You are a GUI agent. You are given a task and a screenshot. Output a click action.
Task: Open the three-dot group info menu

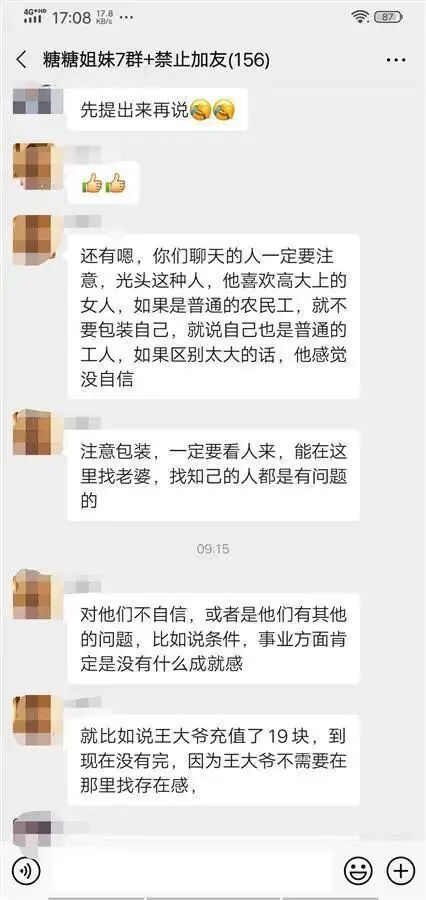tap(396, 60)
